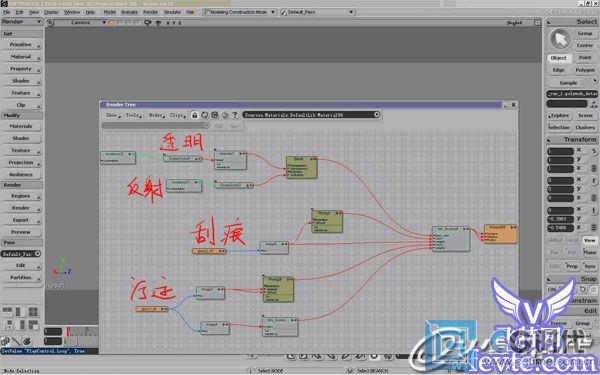
Task: Click the timeline playback slider start marker
Action: tap(68, 331)
